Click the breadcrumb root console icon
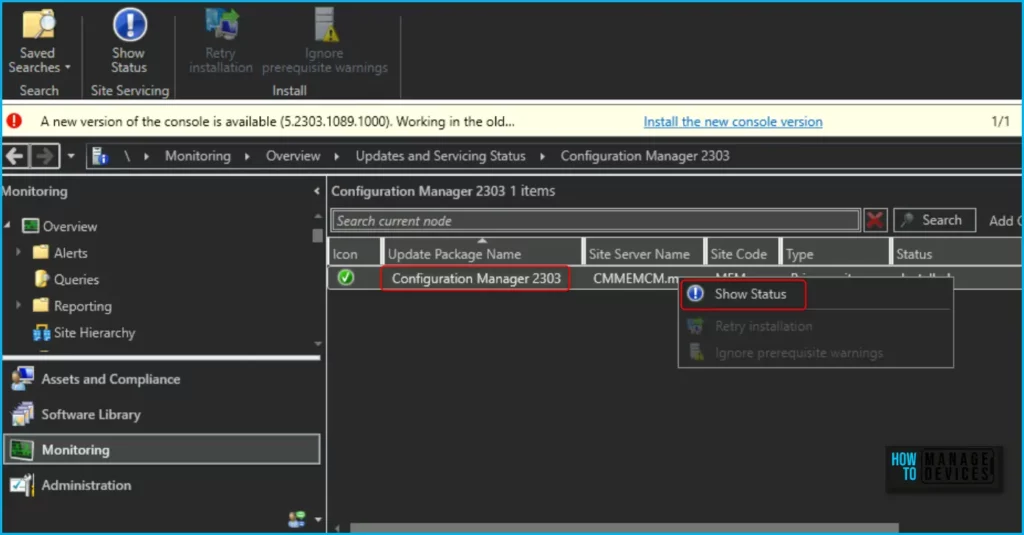 coord(100,156)
